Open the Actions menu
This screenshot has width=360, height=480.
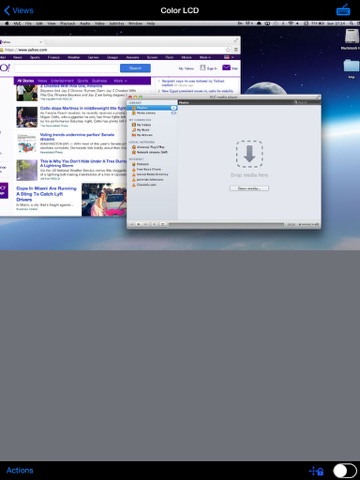coord(20,470)
